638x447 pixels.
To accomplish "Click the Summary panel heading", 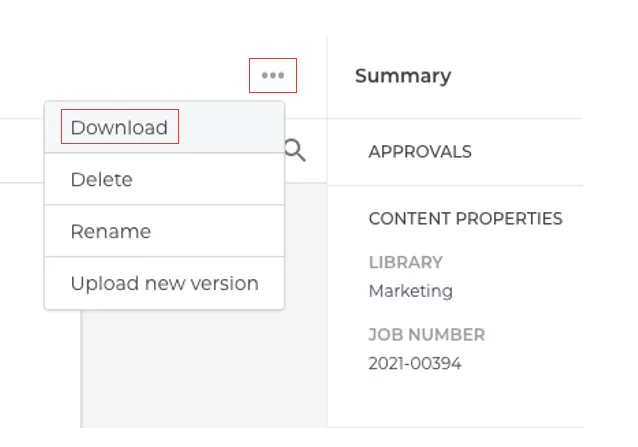I will pyautogui.click(x=403, y=76).
